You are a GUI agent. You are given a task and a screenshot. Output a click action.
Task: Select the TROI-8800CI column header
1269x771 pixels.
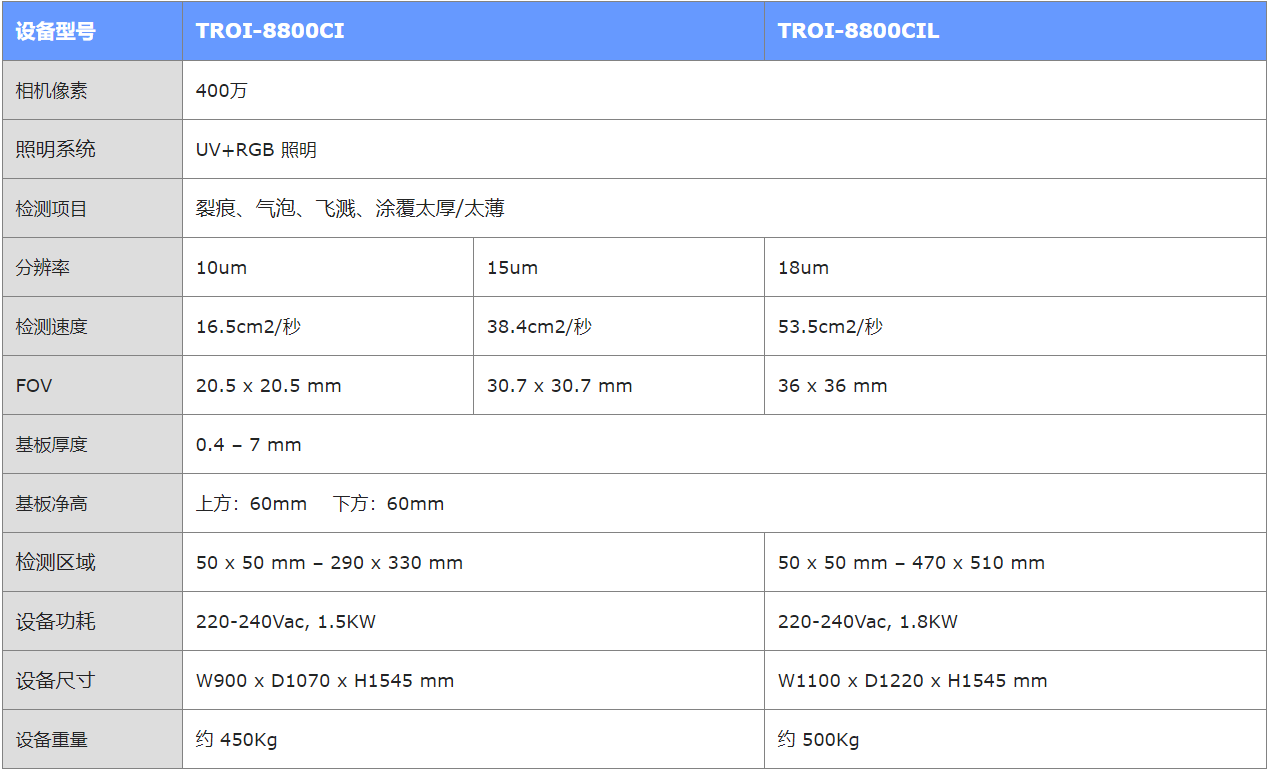(x=473, y=31)
